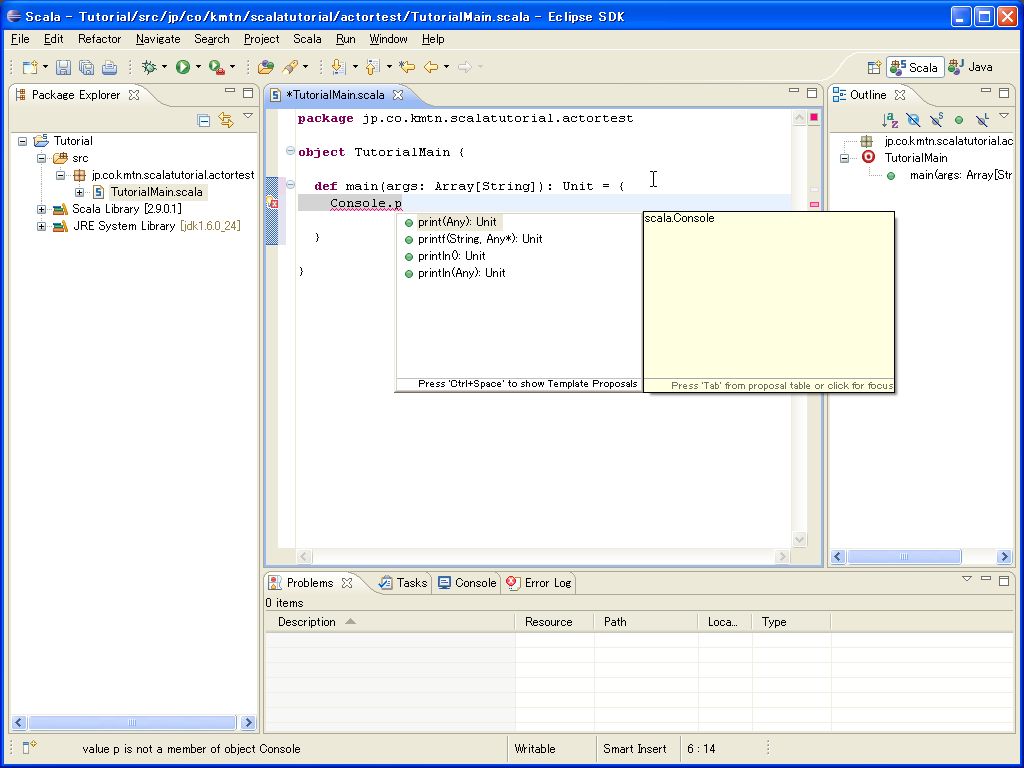
Task: Click the Open Perspective icon
Action: point(874,67)
